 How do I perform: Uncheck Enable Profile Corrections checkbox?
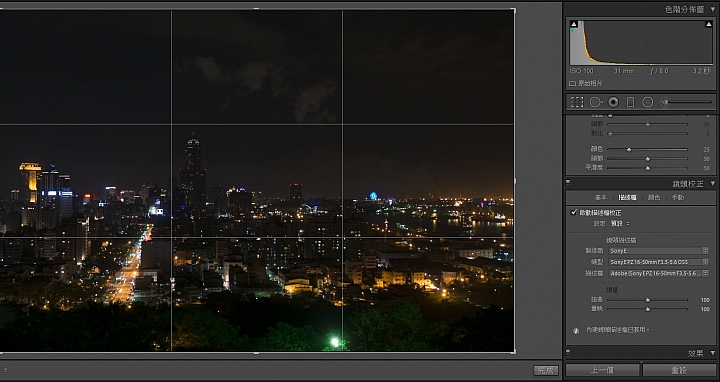click(574, 212)
